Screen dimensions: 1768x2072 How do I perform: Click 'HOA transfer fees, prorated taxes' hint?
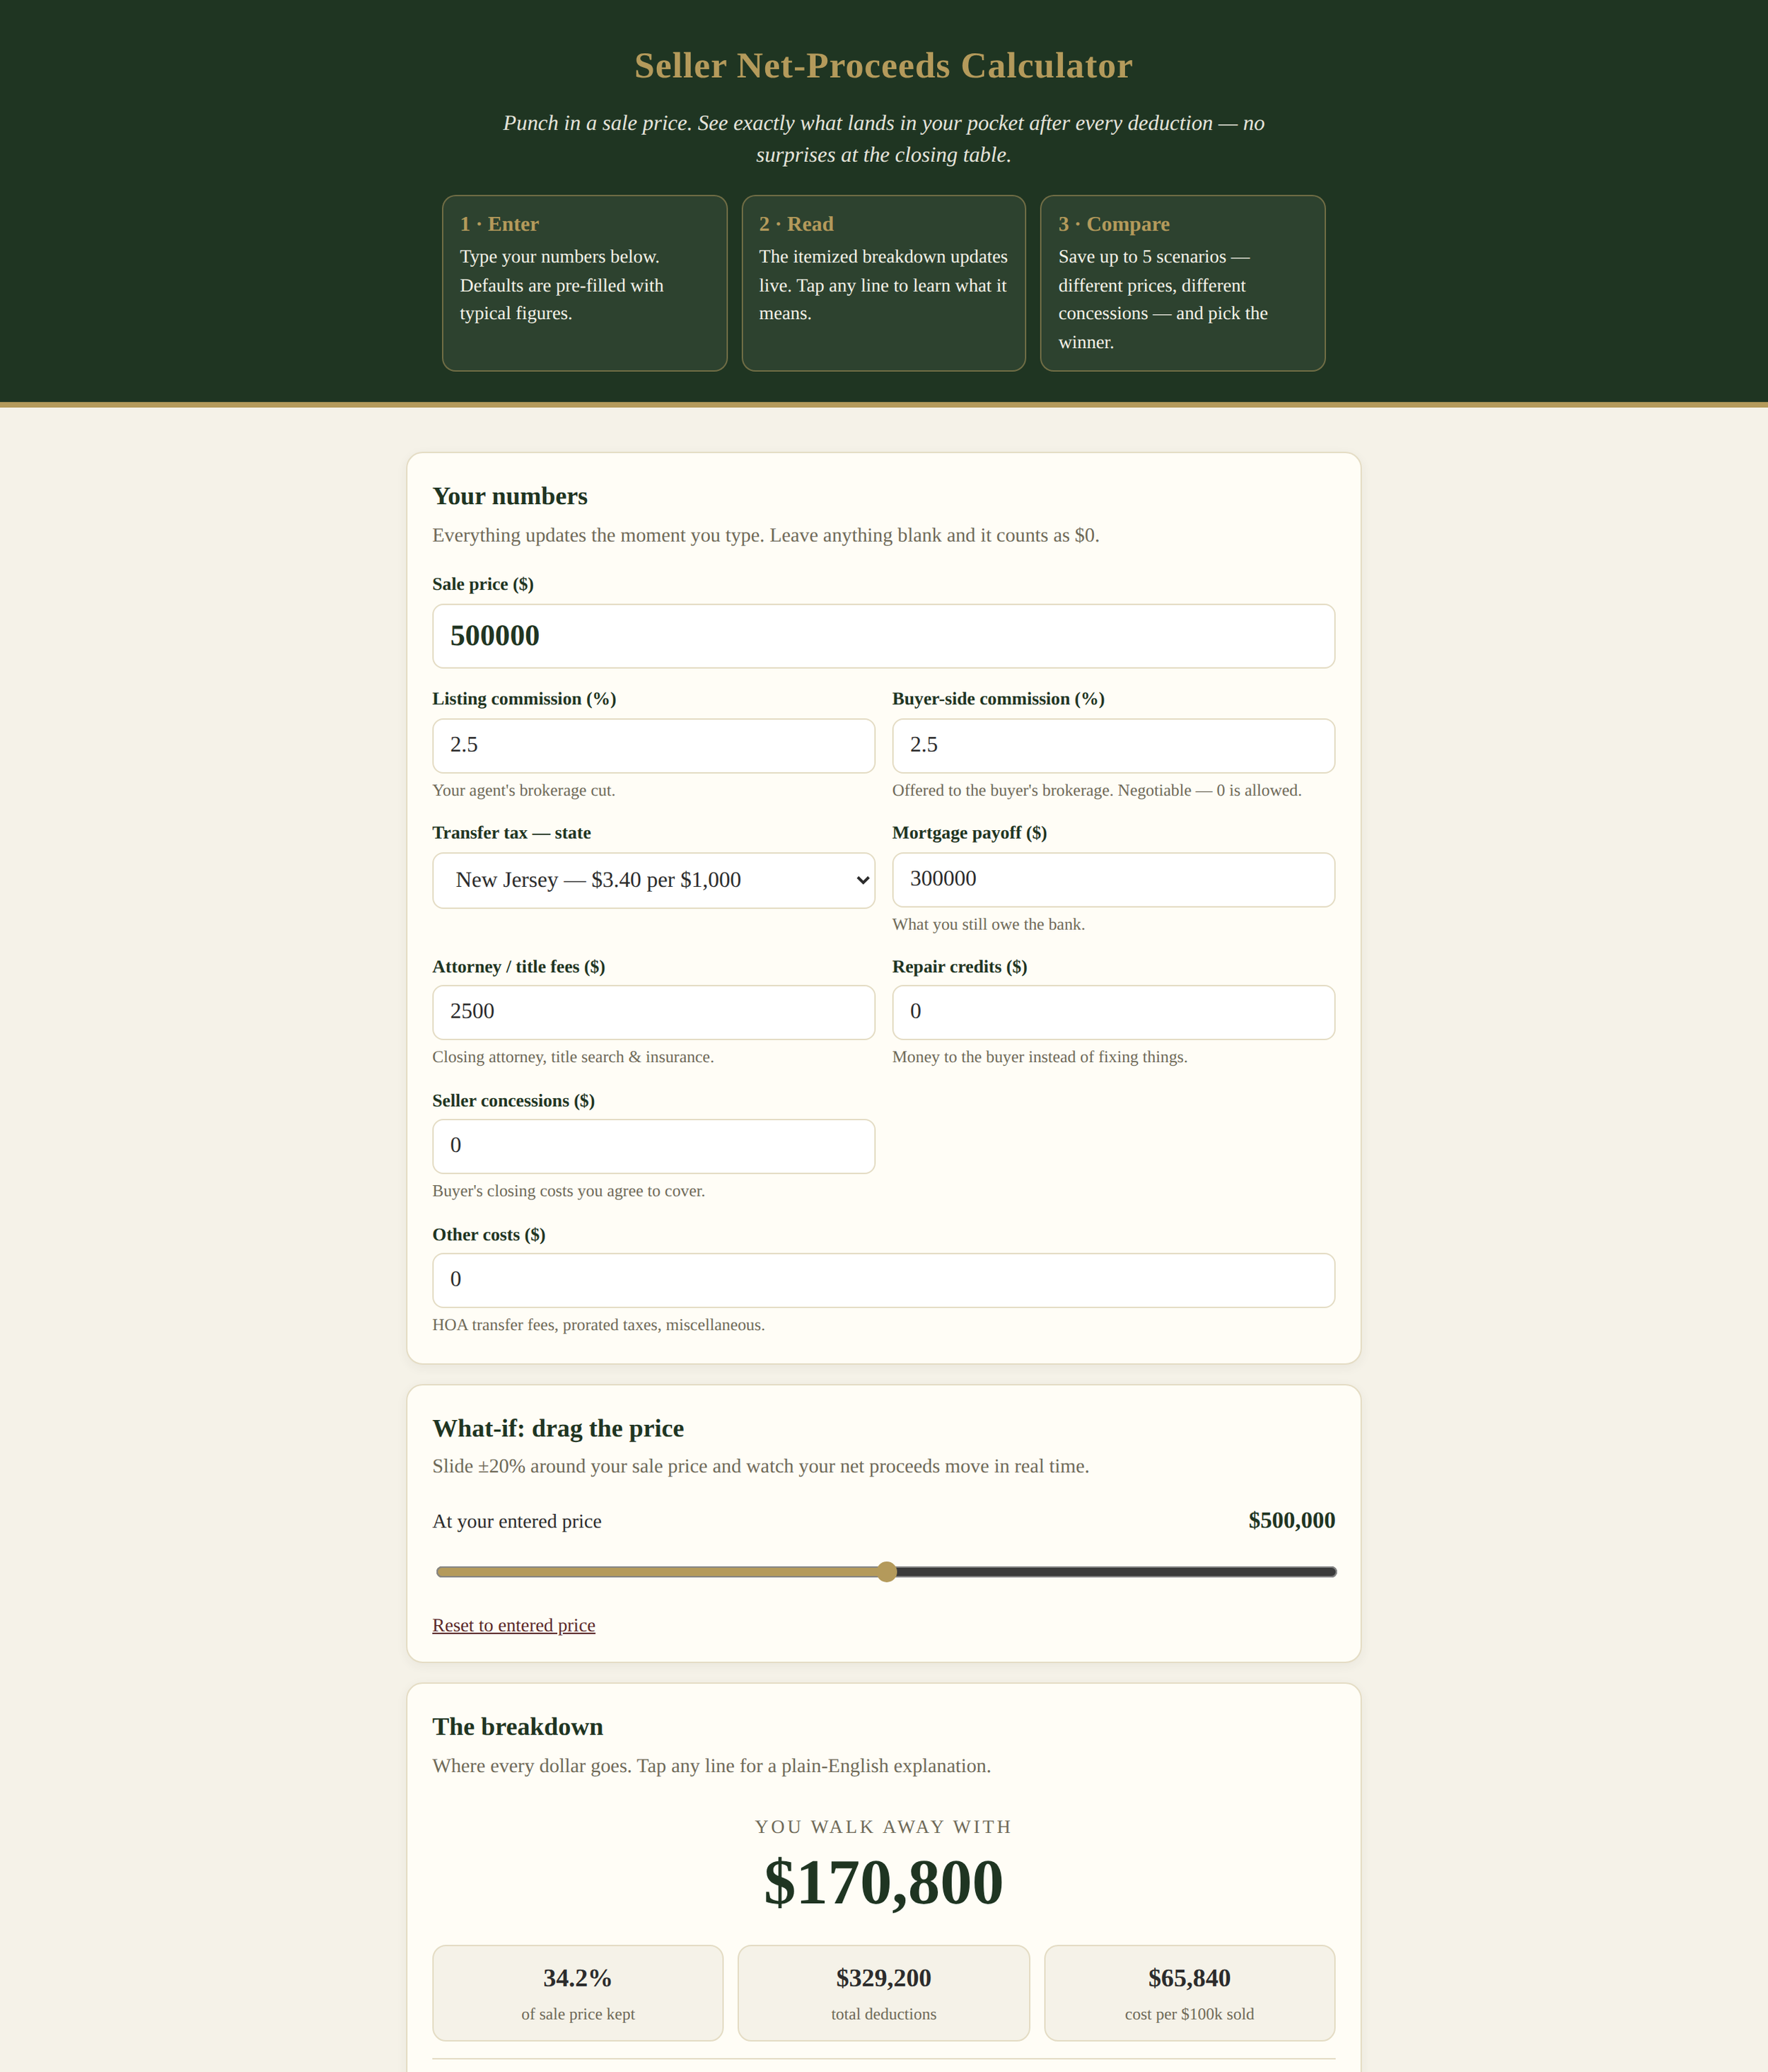coord(598,1324)
